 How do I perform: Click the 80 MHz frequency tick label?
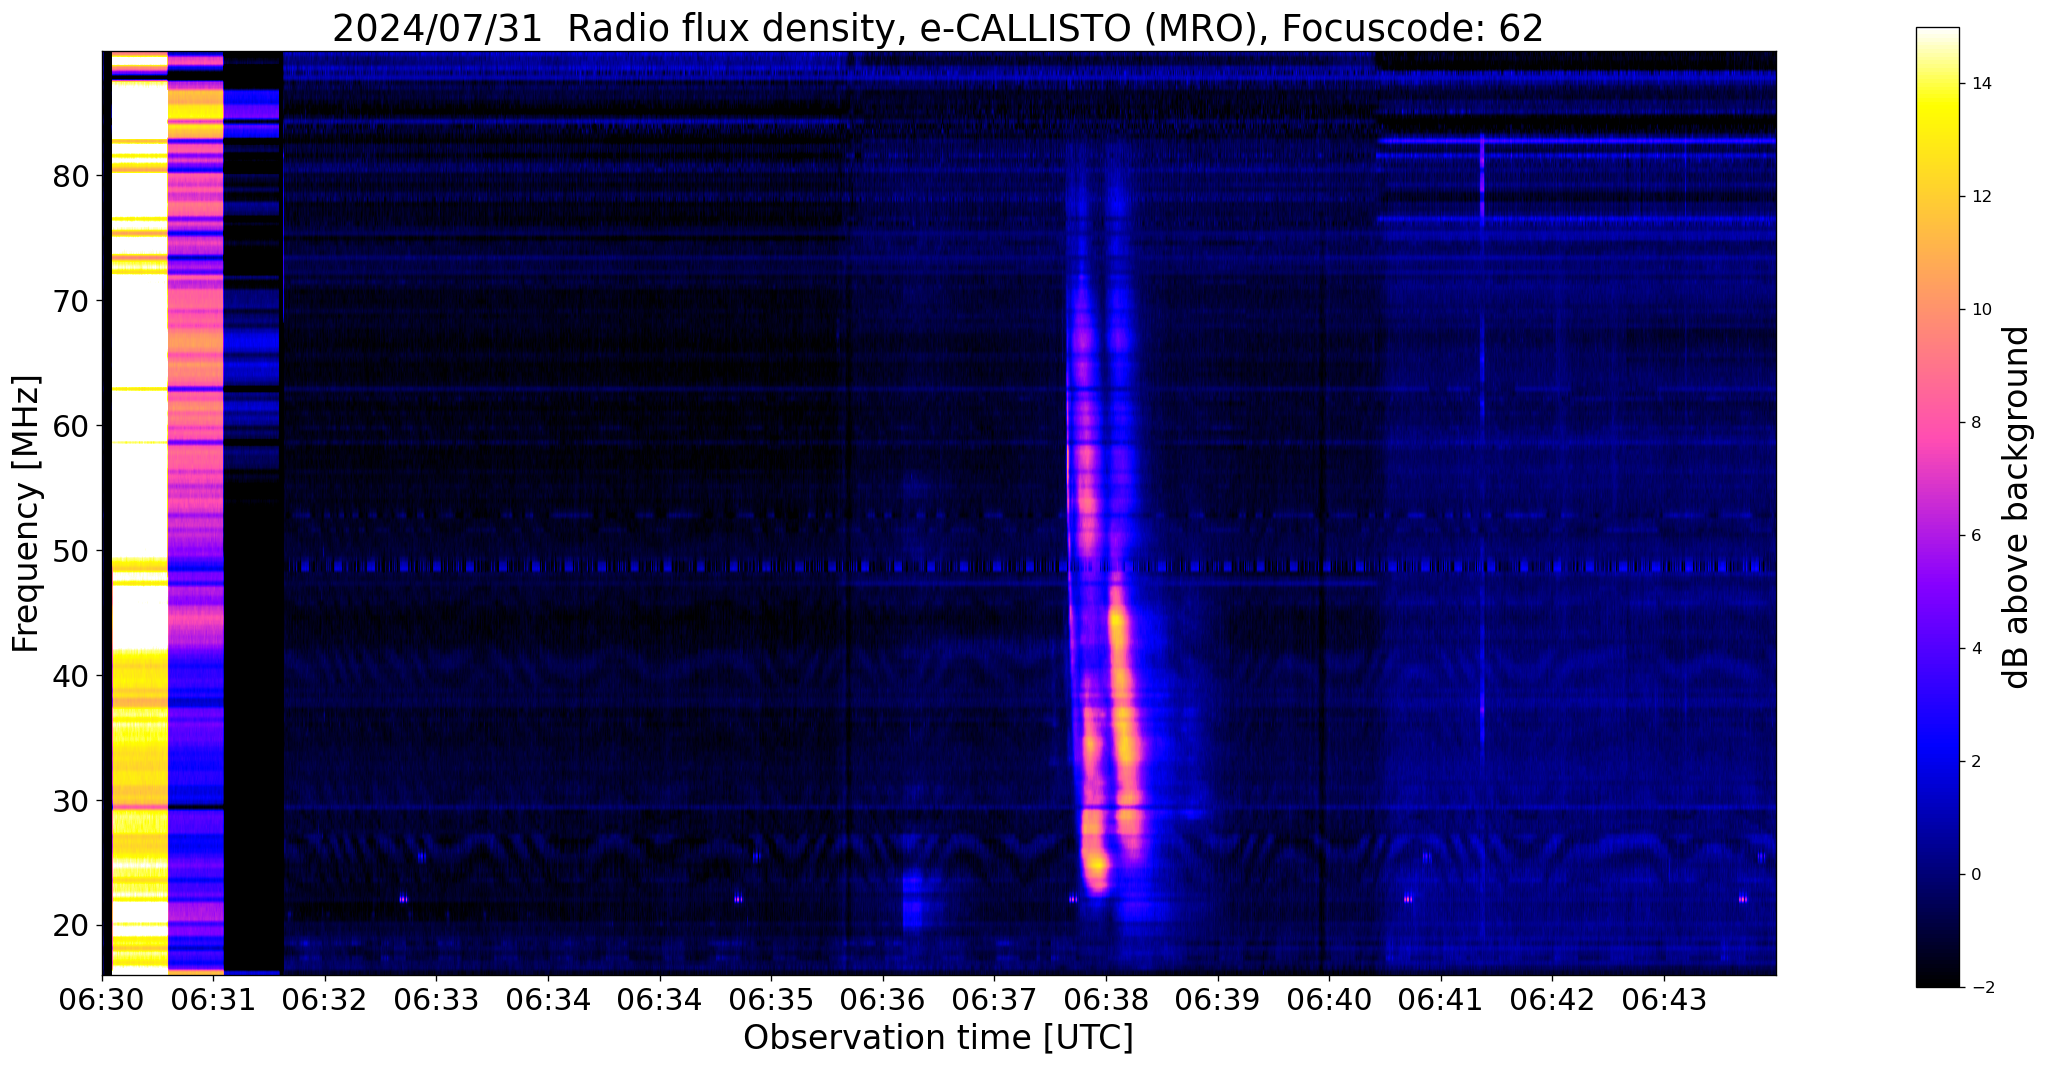coord(71,176)
